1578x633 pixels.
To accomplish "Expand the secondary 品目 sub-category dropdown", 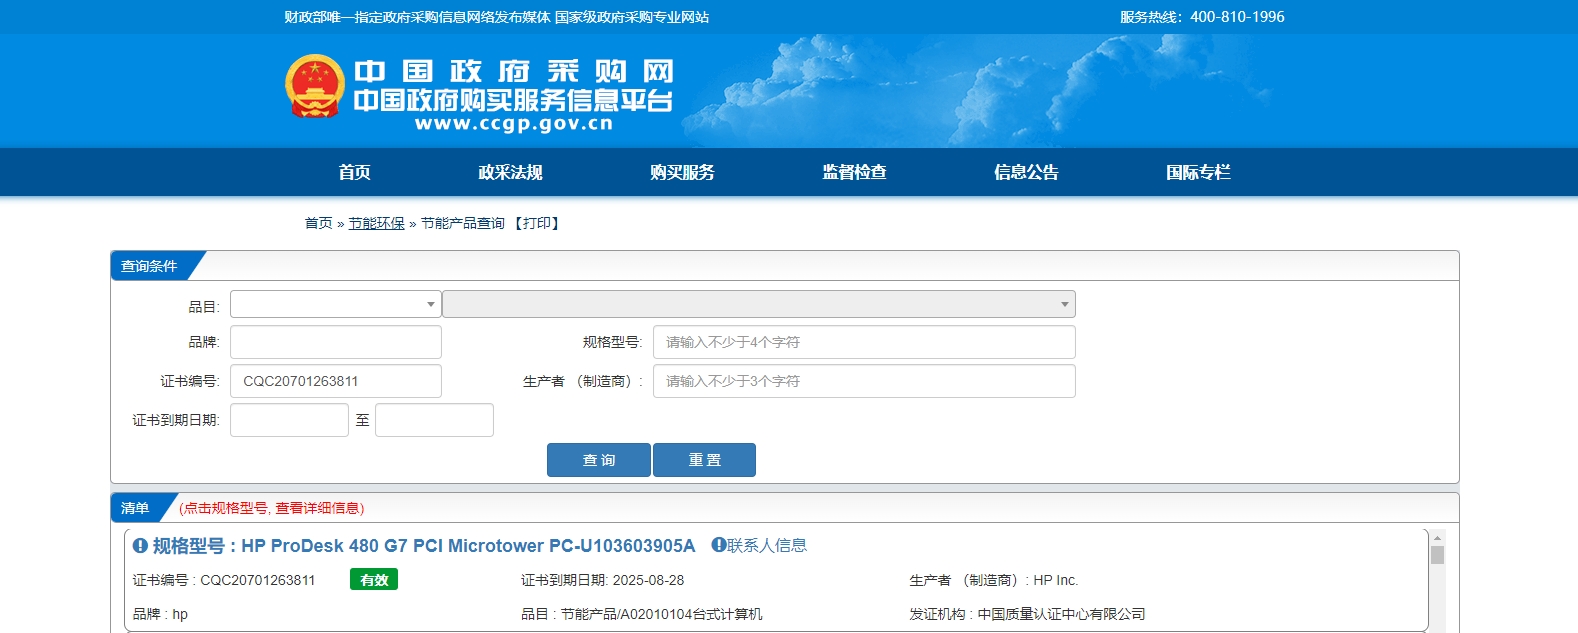I will [759, 304].
